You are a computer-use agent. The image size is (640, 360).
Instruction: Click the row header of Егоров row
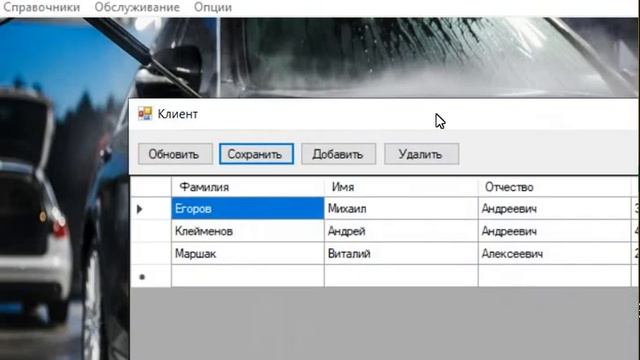pos(151,209)
